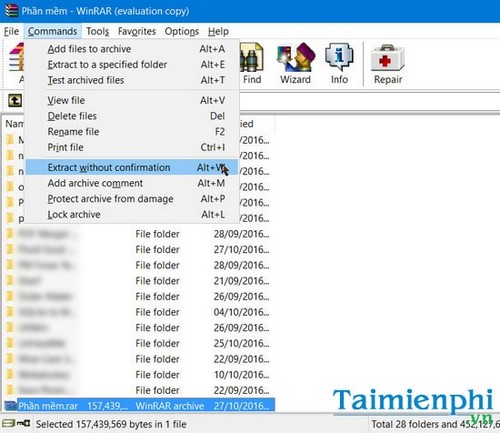The width and height of the screenshot is (500, 433).
Task: Click the drive icon in the status bar
Action: [9, 423]
